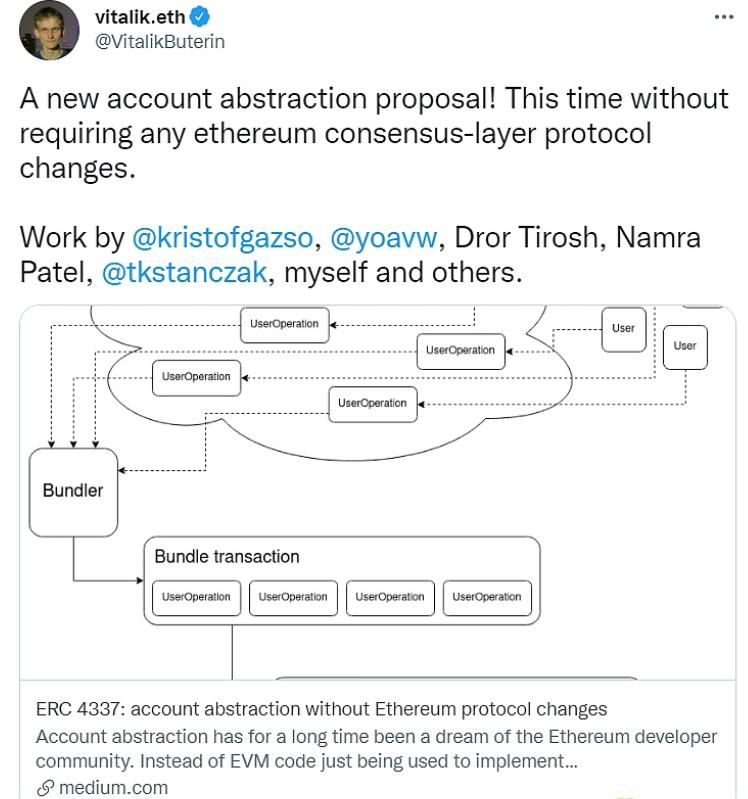This screenshot has height=799, width=748.
Task: Click the article description preview text
Action: pyautogui.click(x=376, y=748)
